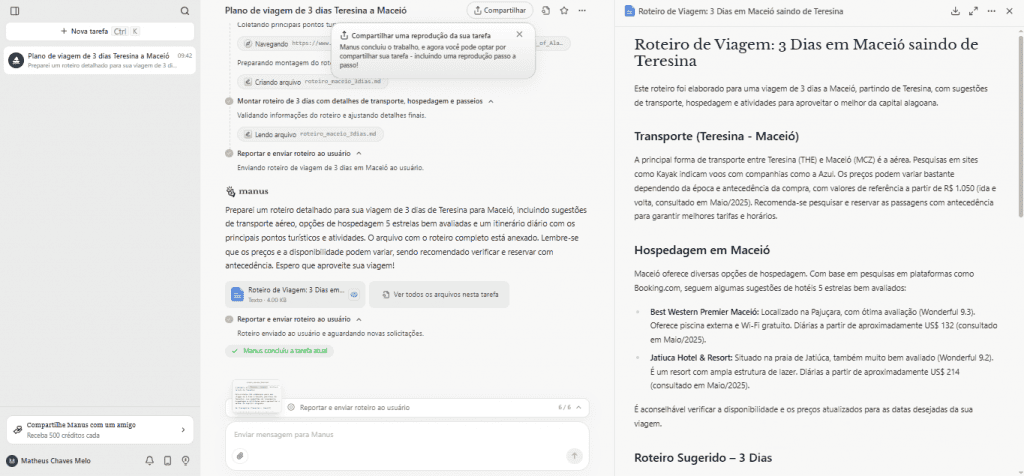Toggle the left sidebar panel icon
The image size is (1024, 476).
(x=15, y=11)
